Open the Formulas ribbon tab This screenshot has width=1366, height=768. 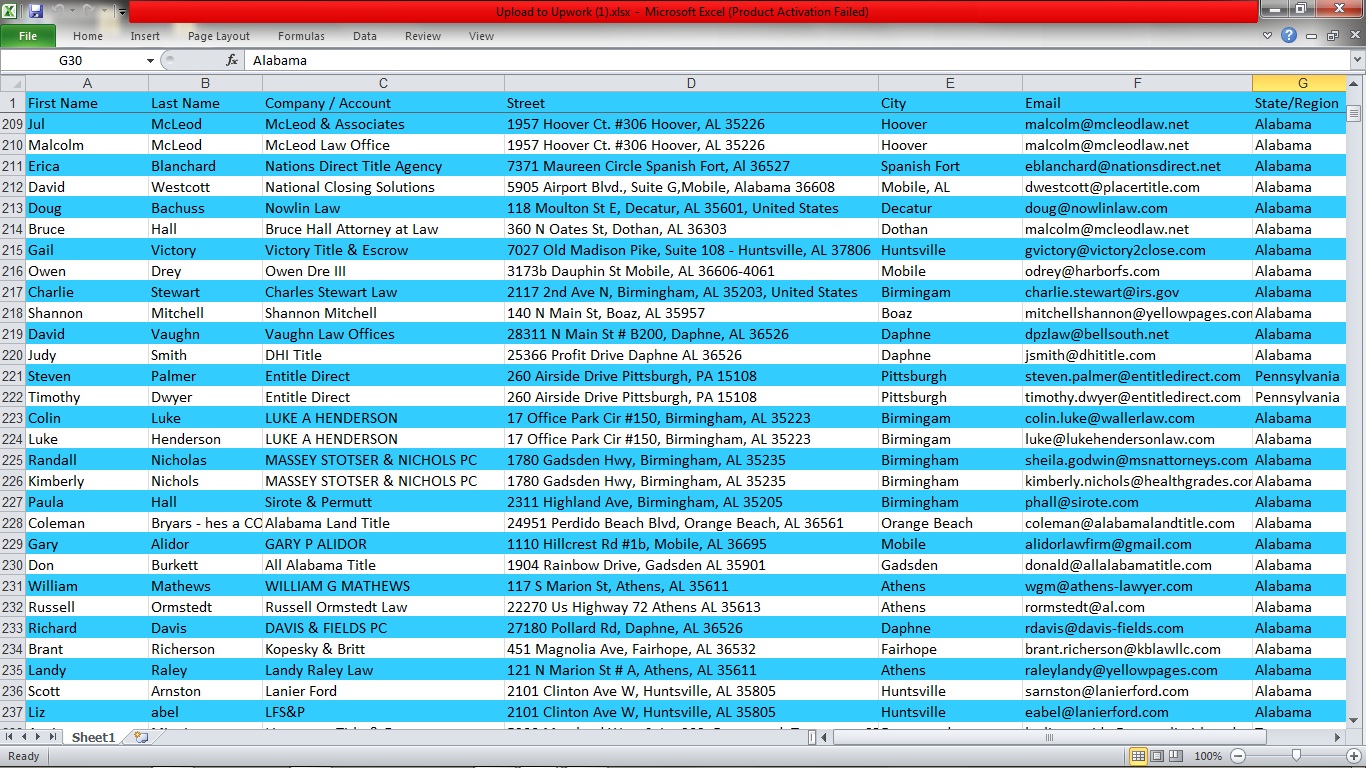pos(301,36)
